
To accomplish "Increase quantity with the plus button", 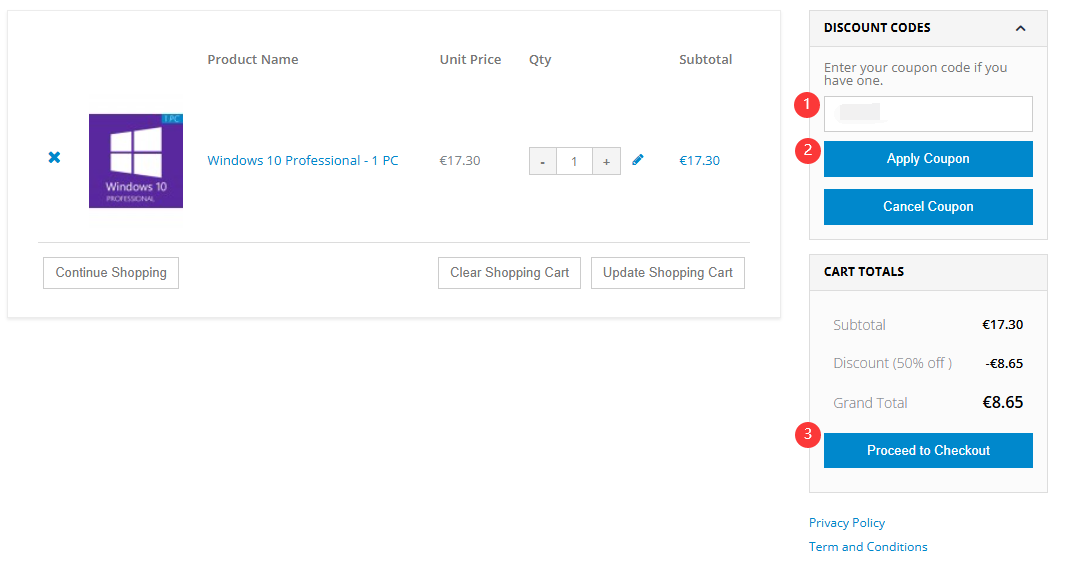I will (606, 161).
